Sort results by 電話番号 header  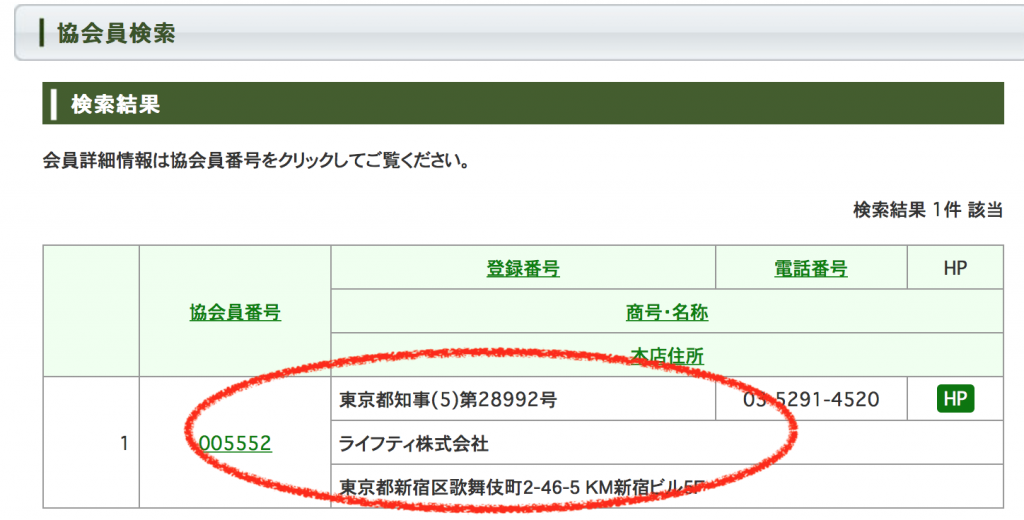[810, 268]
